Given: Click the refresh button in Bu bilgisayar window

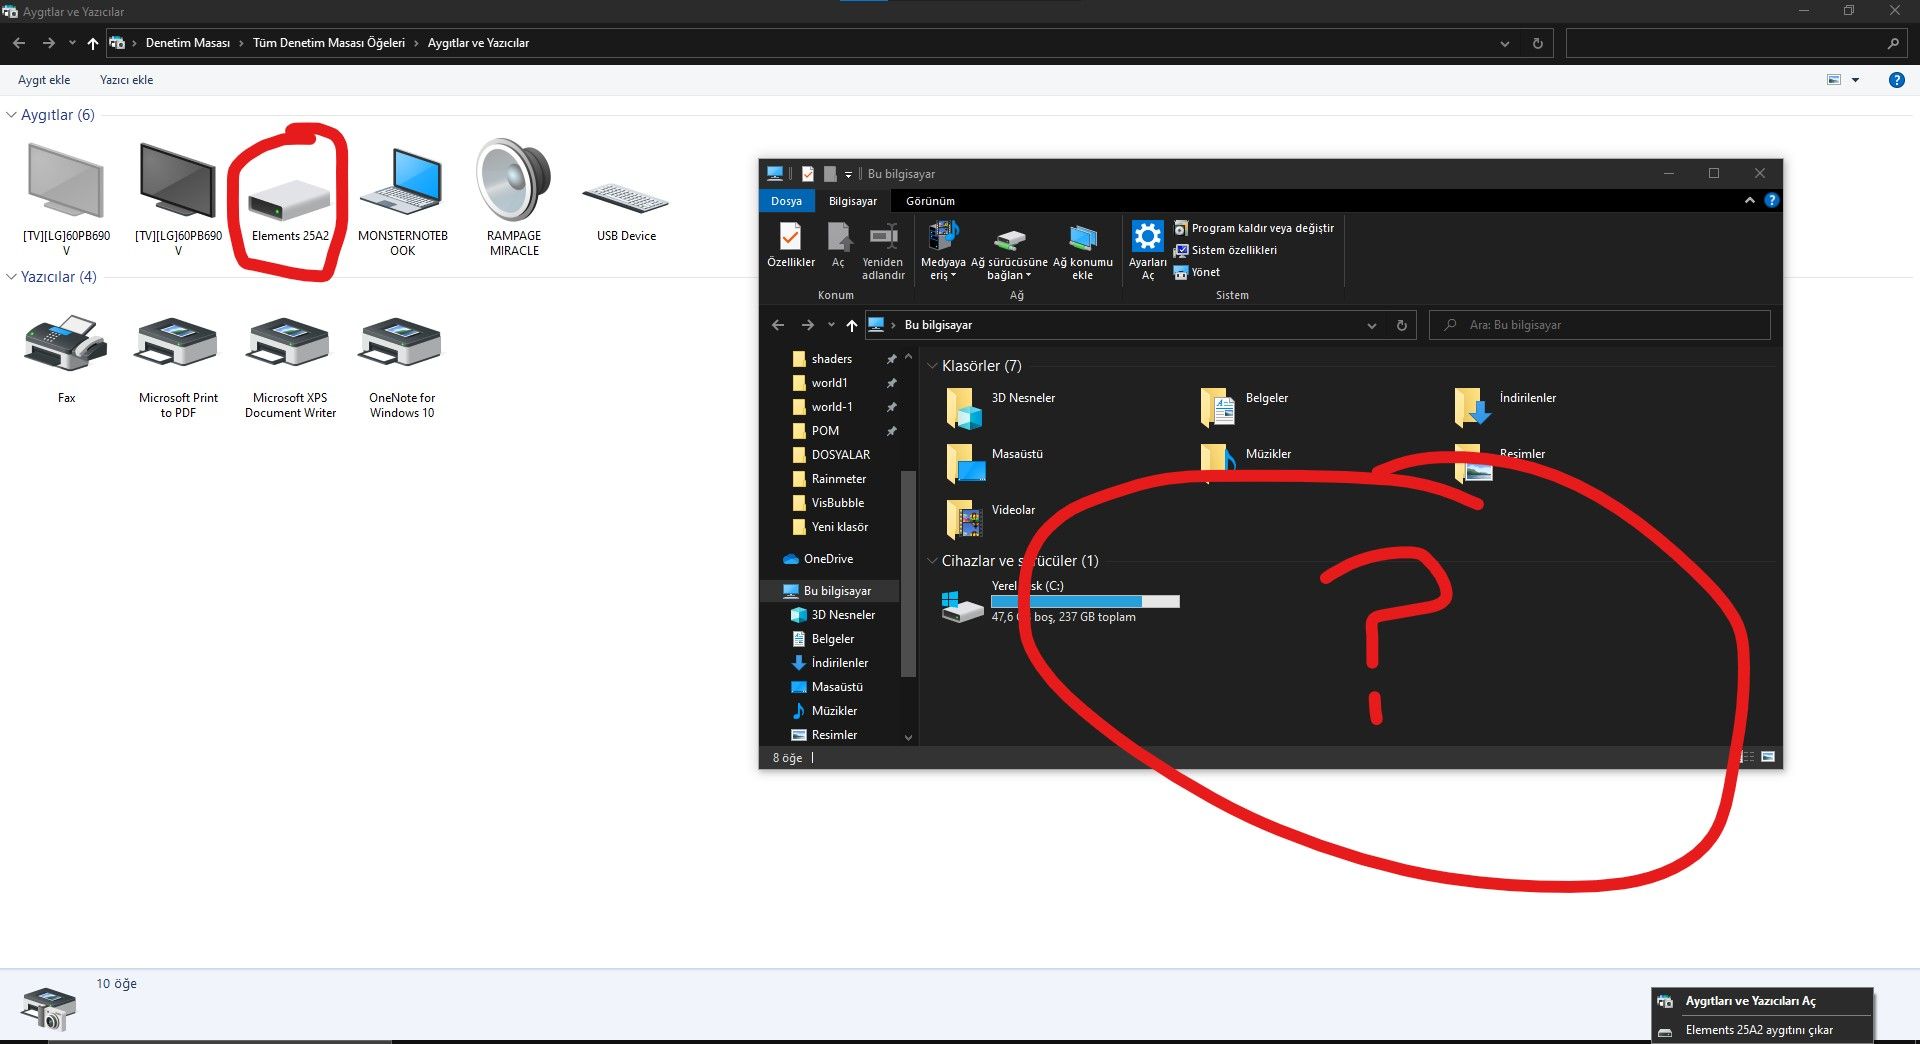Looking at the screenshot, I should [1401, 325].
